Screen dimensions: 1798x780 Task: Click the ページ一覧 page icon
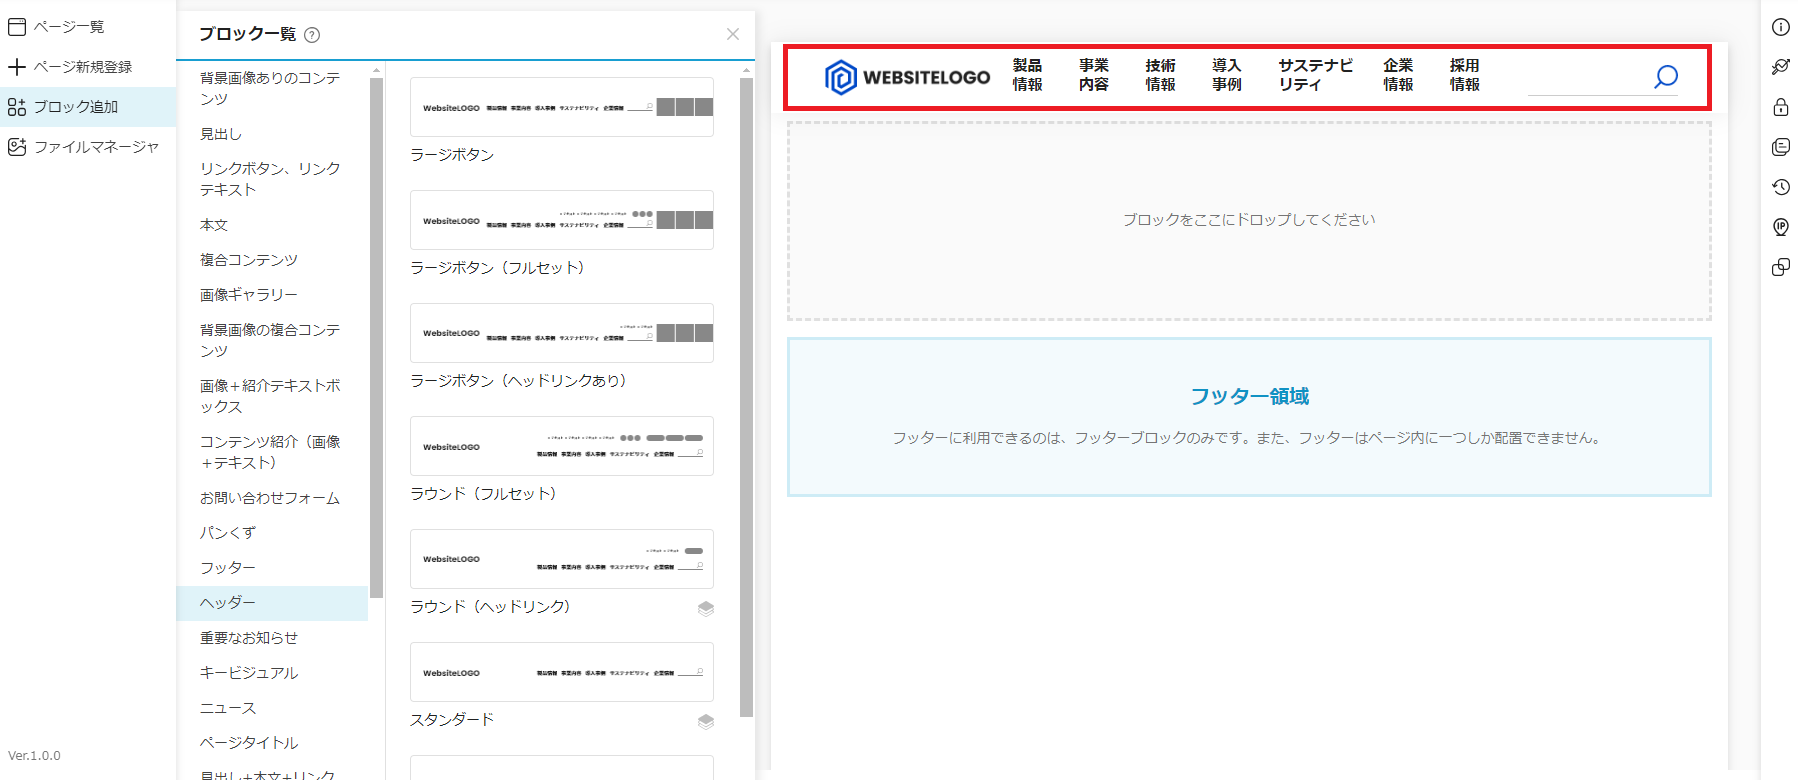tap(17, 27)
